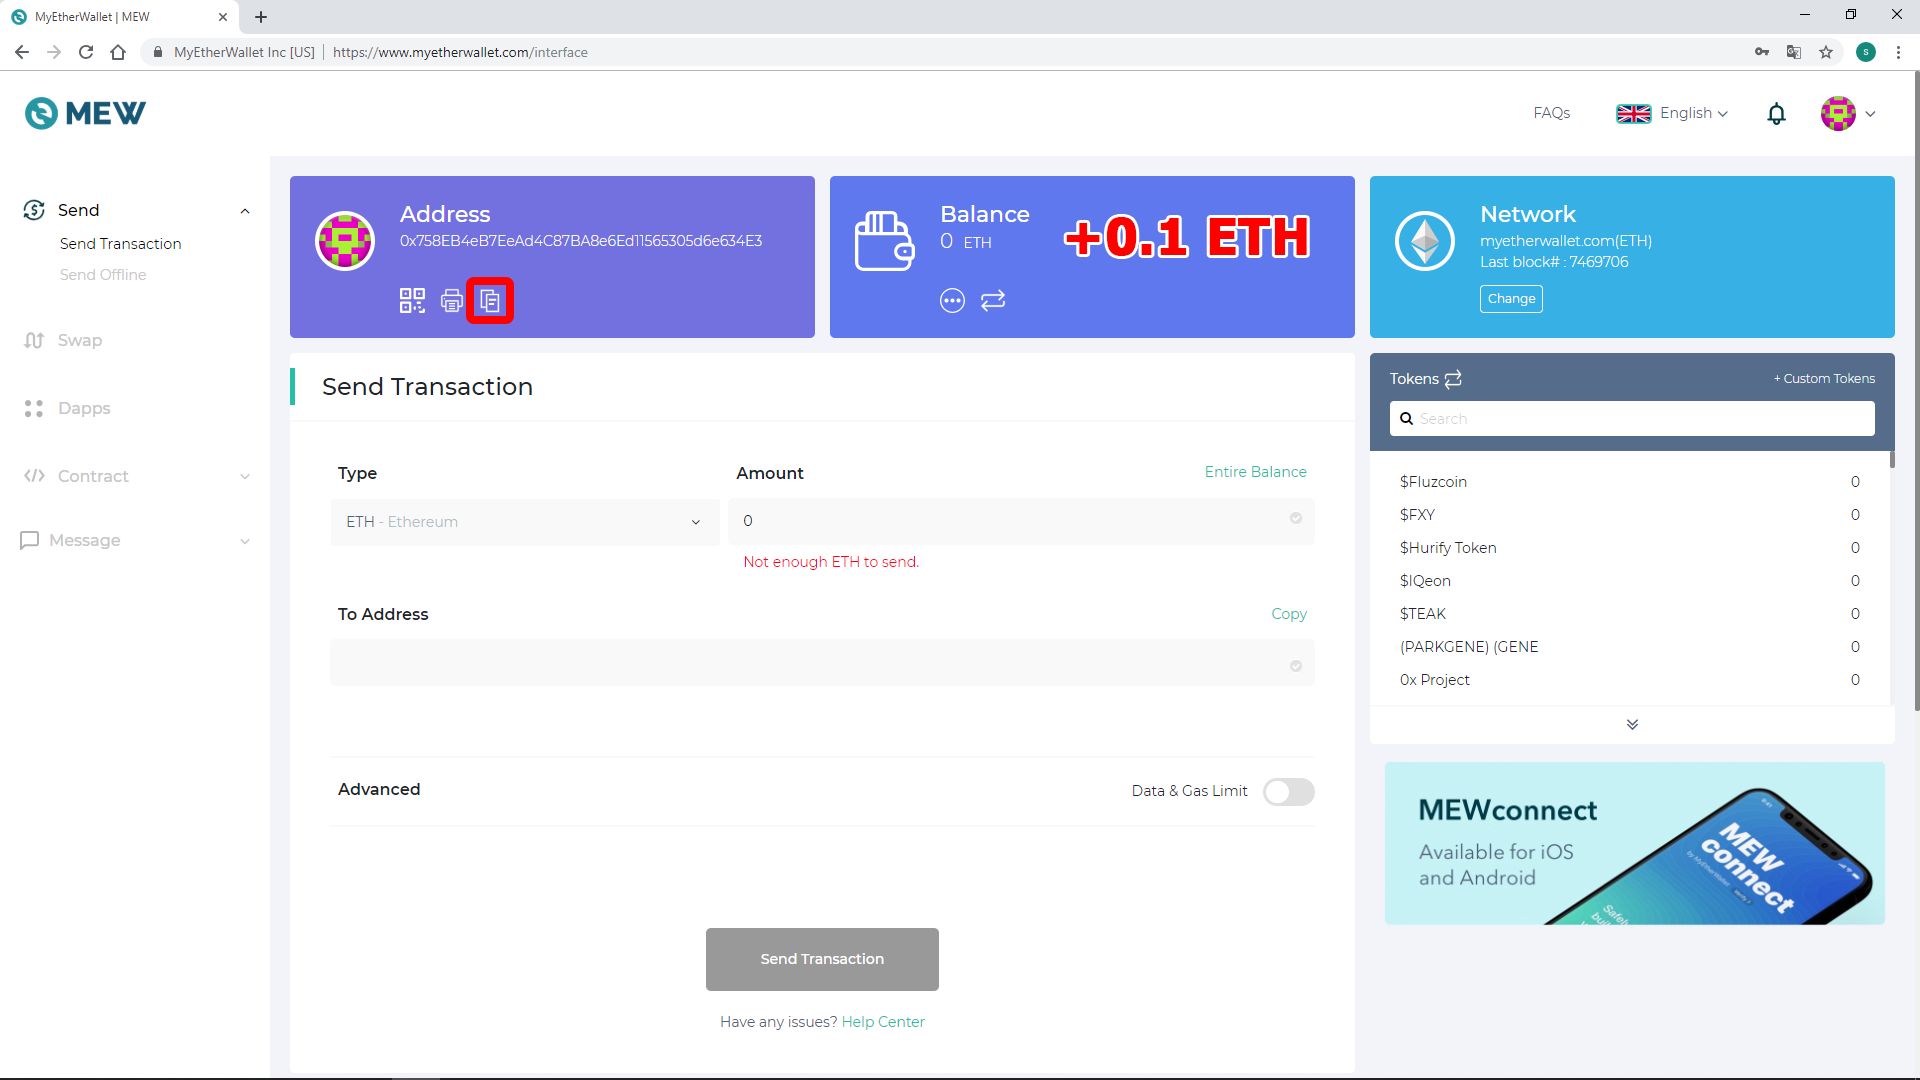
Task: Select the Send menu heading
Action: 78,210
